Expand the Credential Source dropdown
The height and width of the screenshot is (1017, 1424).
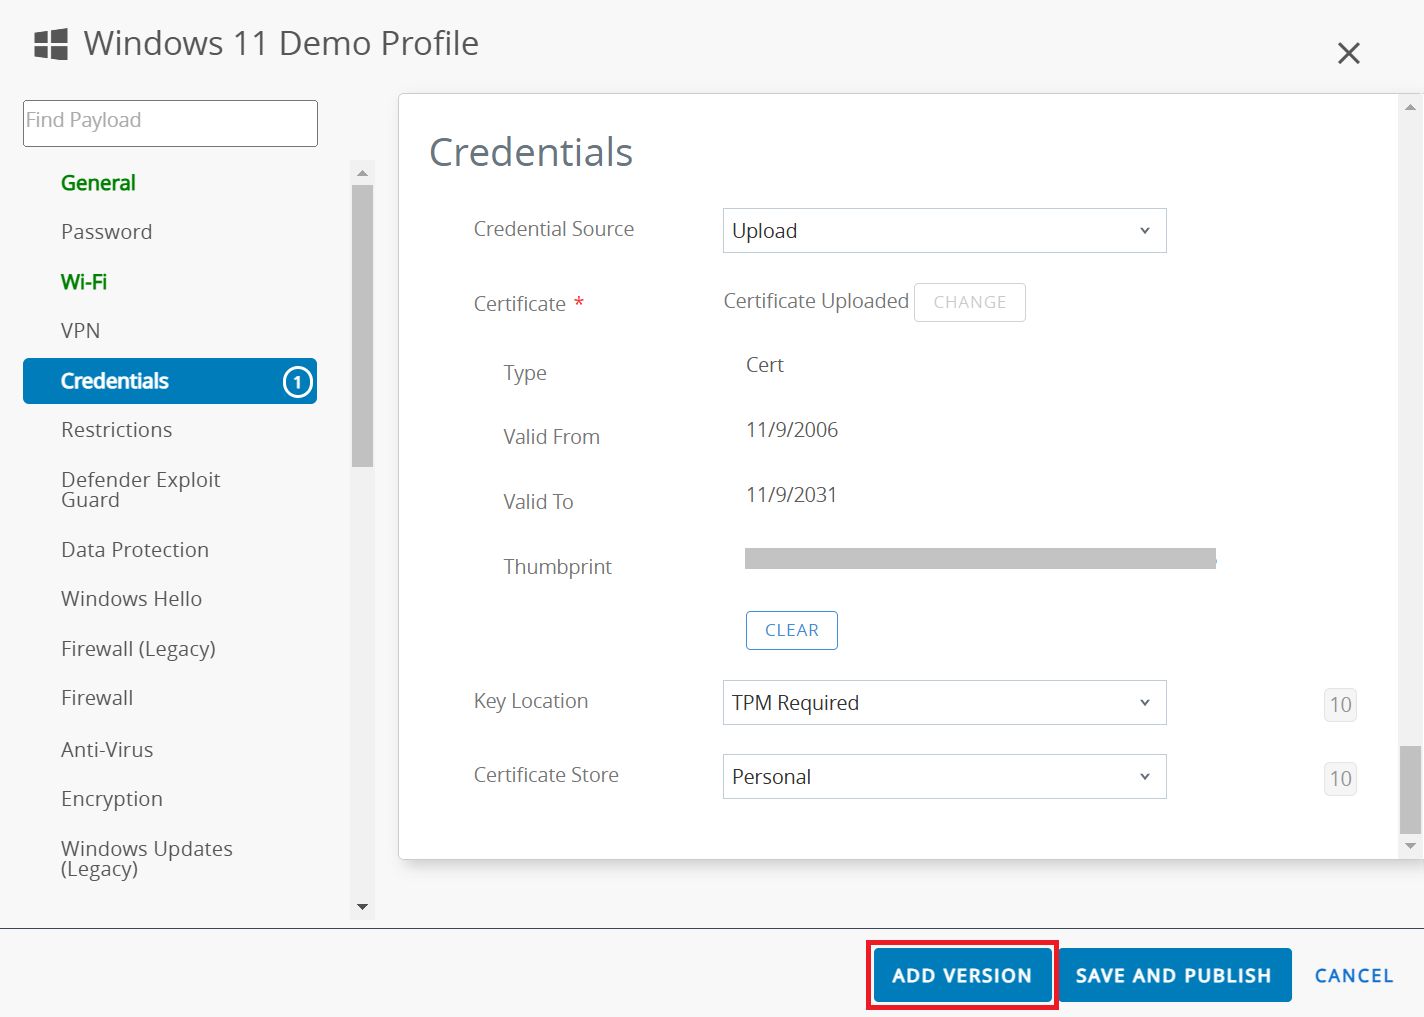944,231
